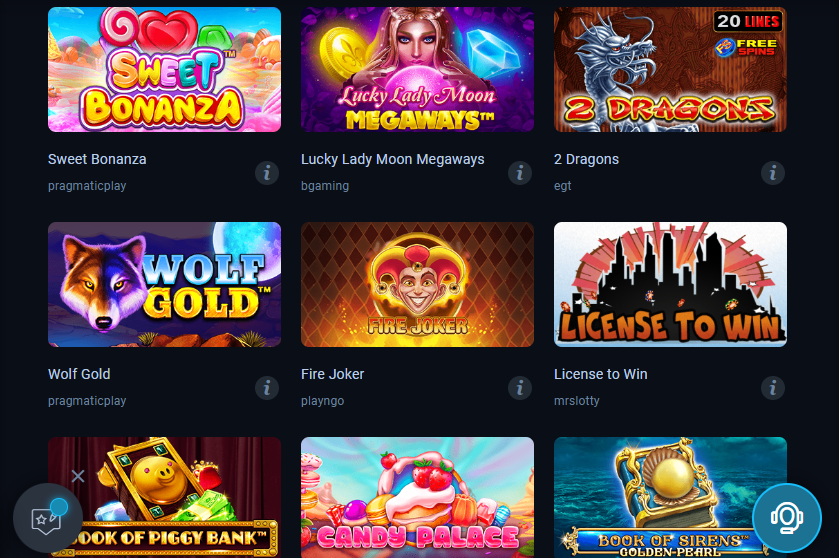The height and width of the screenshot is (558, 839).
Task: Dismiss the rewards widget with the X
Action: (x=78, y=476)
